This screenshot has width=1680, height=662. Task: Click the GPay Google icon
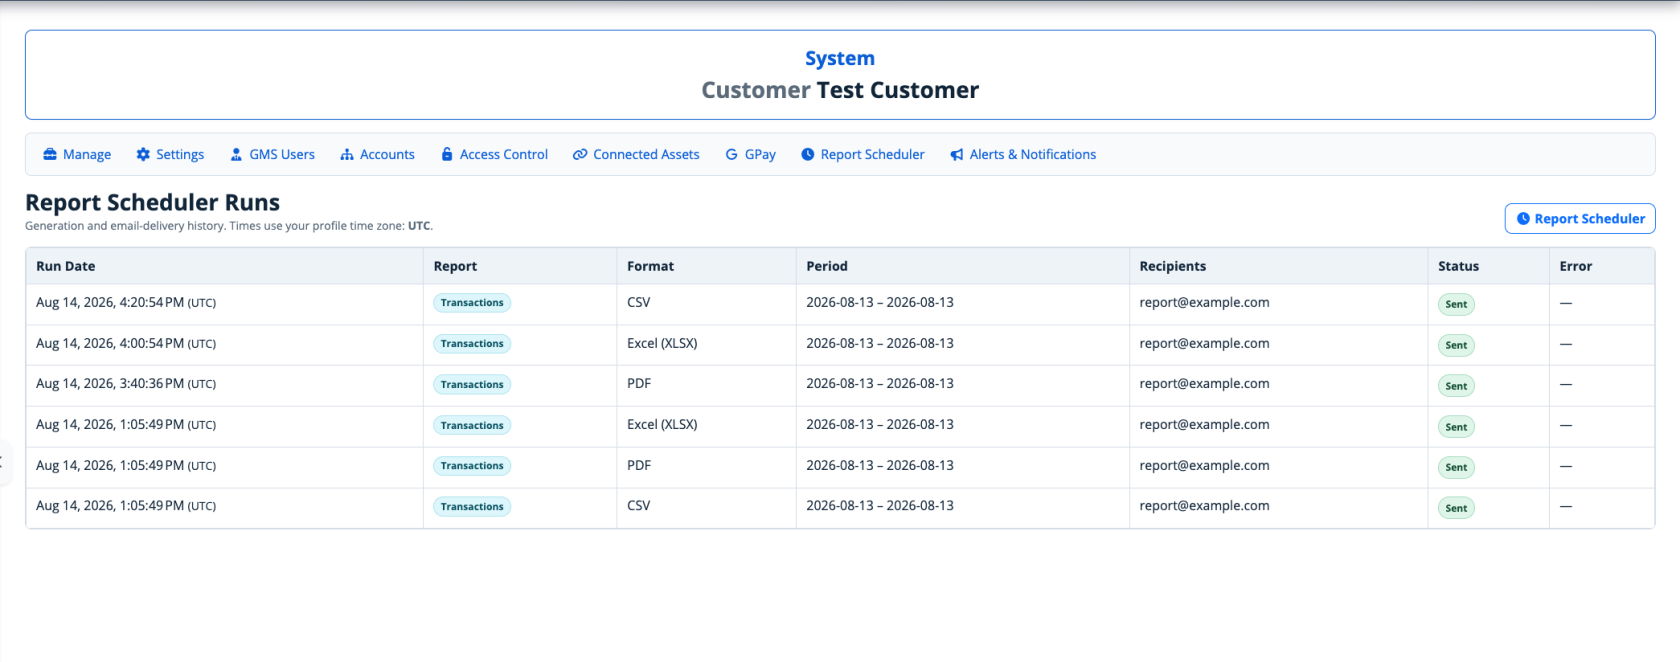point(732,154)
